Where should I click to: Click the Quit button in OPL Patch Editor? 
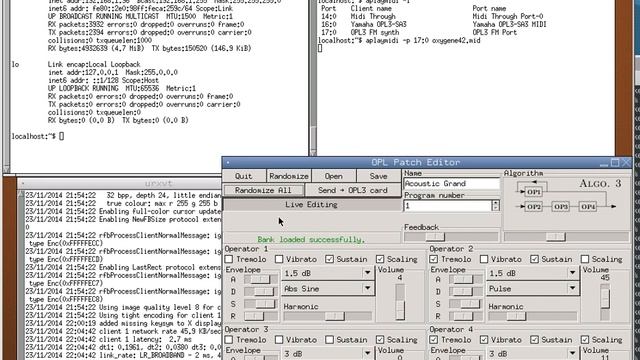point(244,176)
